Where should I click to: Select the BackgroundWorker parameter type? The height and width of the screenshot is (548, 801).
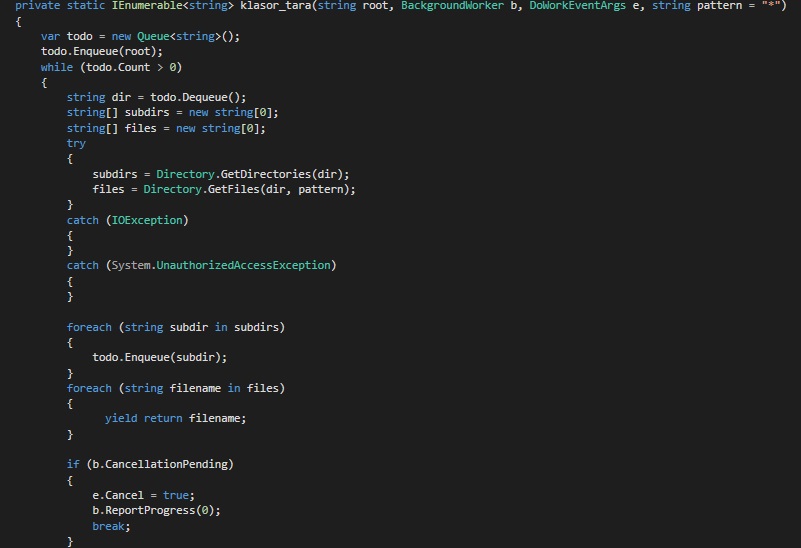452,6
